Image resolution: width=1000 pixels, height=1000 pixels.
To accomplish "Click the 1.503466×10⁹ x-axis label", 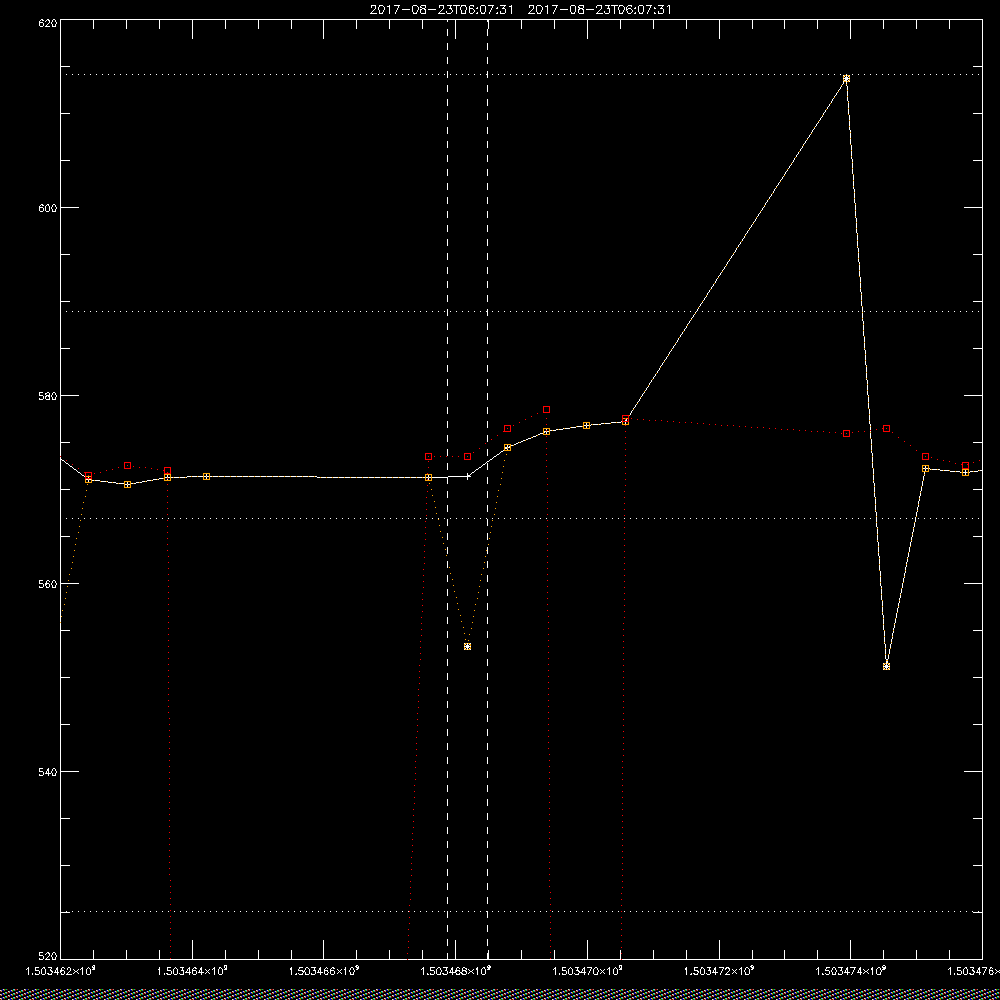I will (324, 971).
